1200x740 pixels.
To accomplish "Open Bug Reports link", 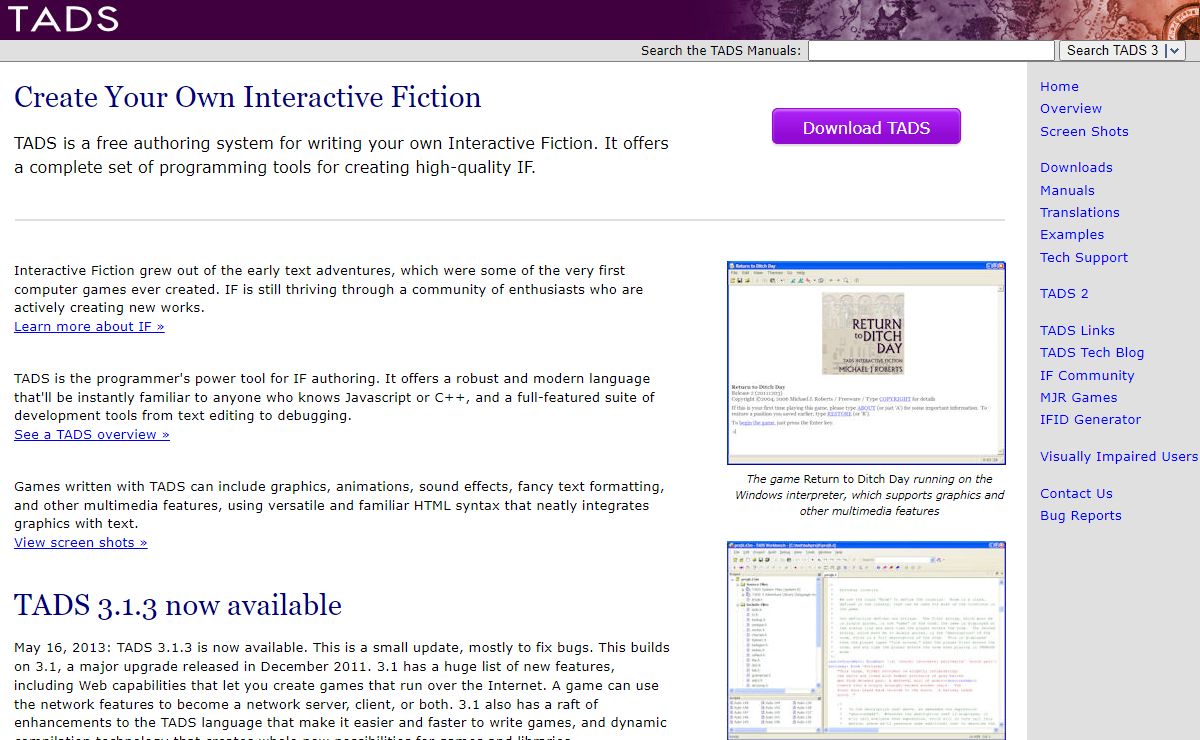I will coord(1081,515).
